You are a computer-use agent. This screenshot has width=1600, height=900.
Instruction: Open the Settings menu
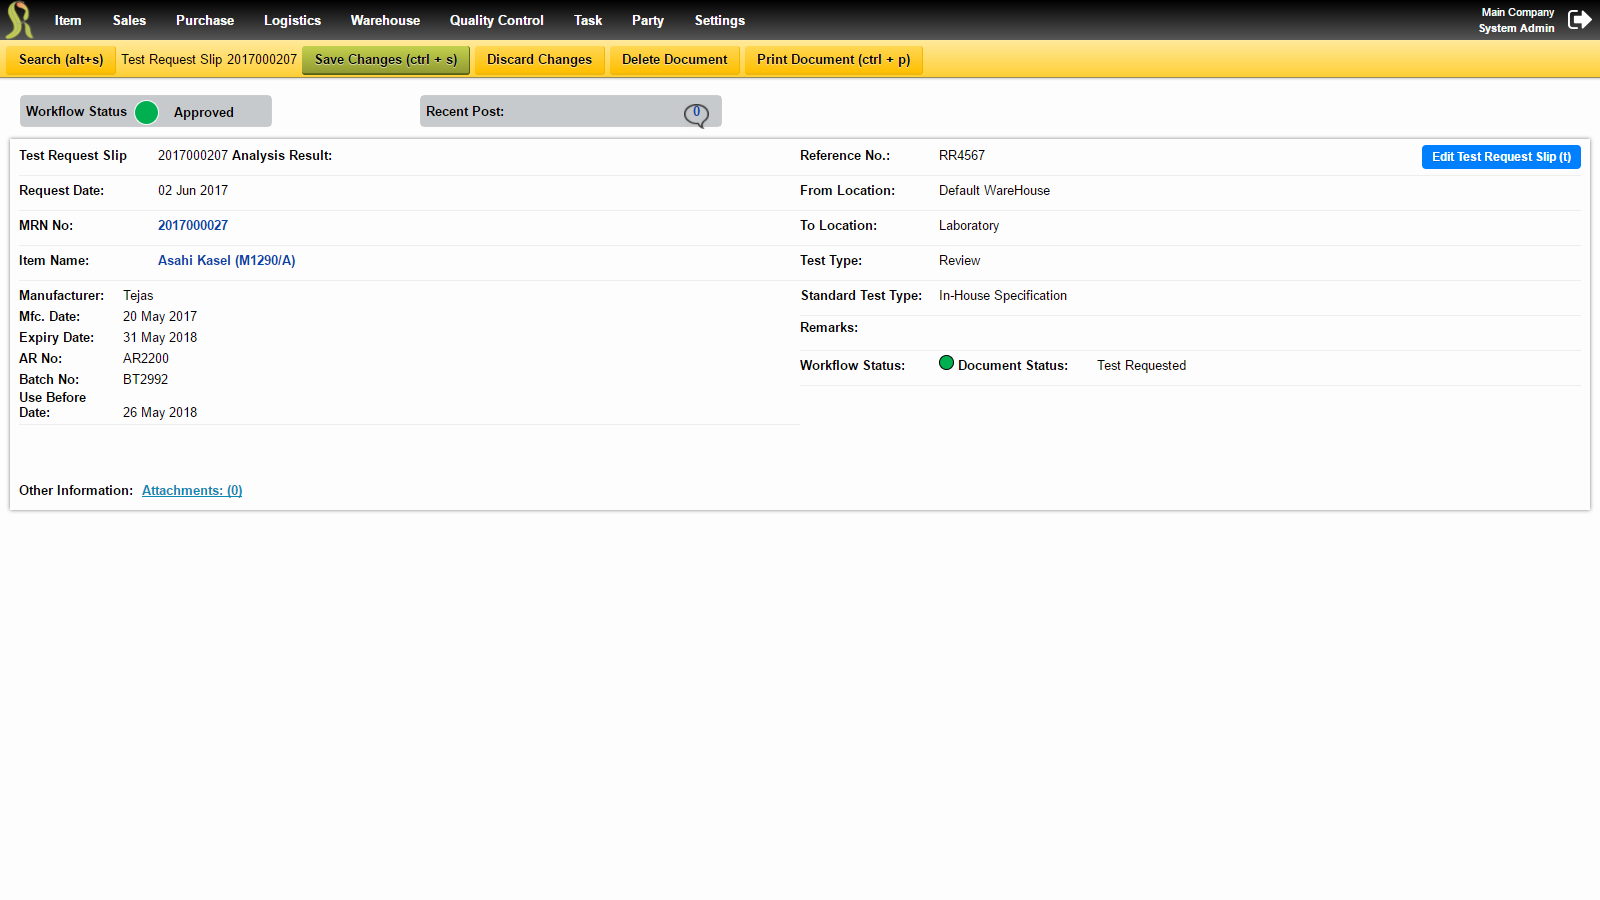pyautogui.click(x=719, y=20)
